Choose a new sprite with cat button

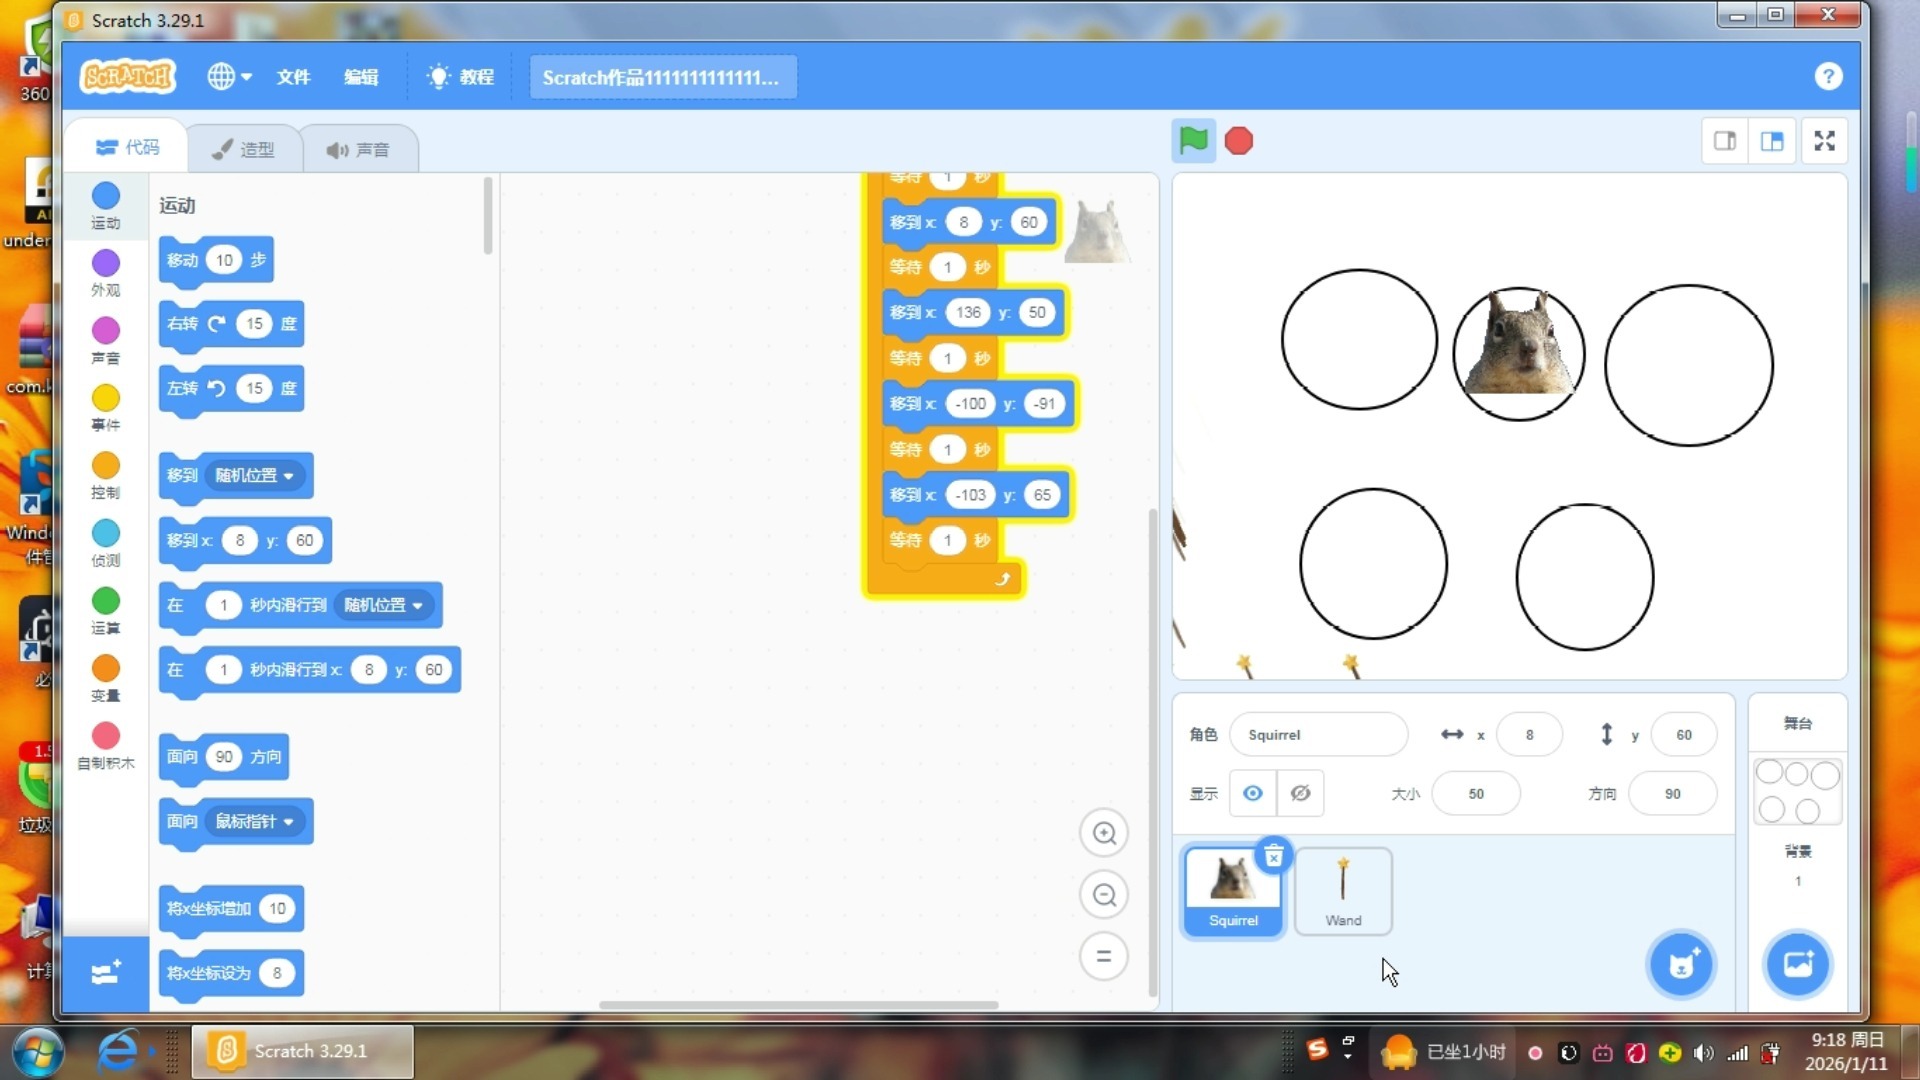pyautogui.click(x=1681, y=964)
